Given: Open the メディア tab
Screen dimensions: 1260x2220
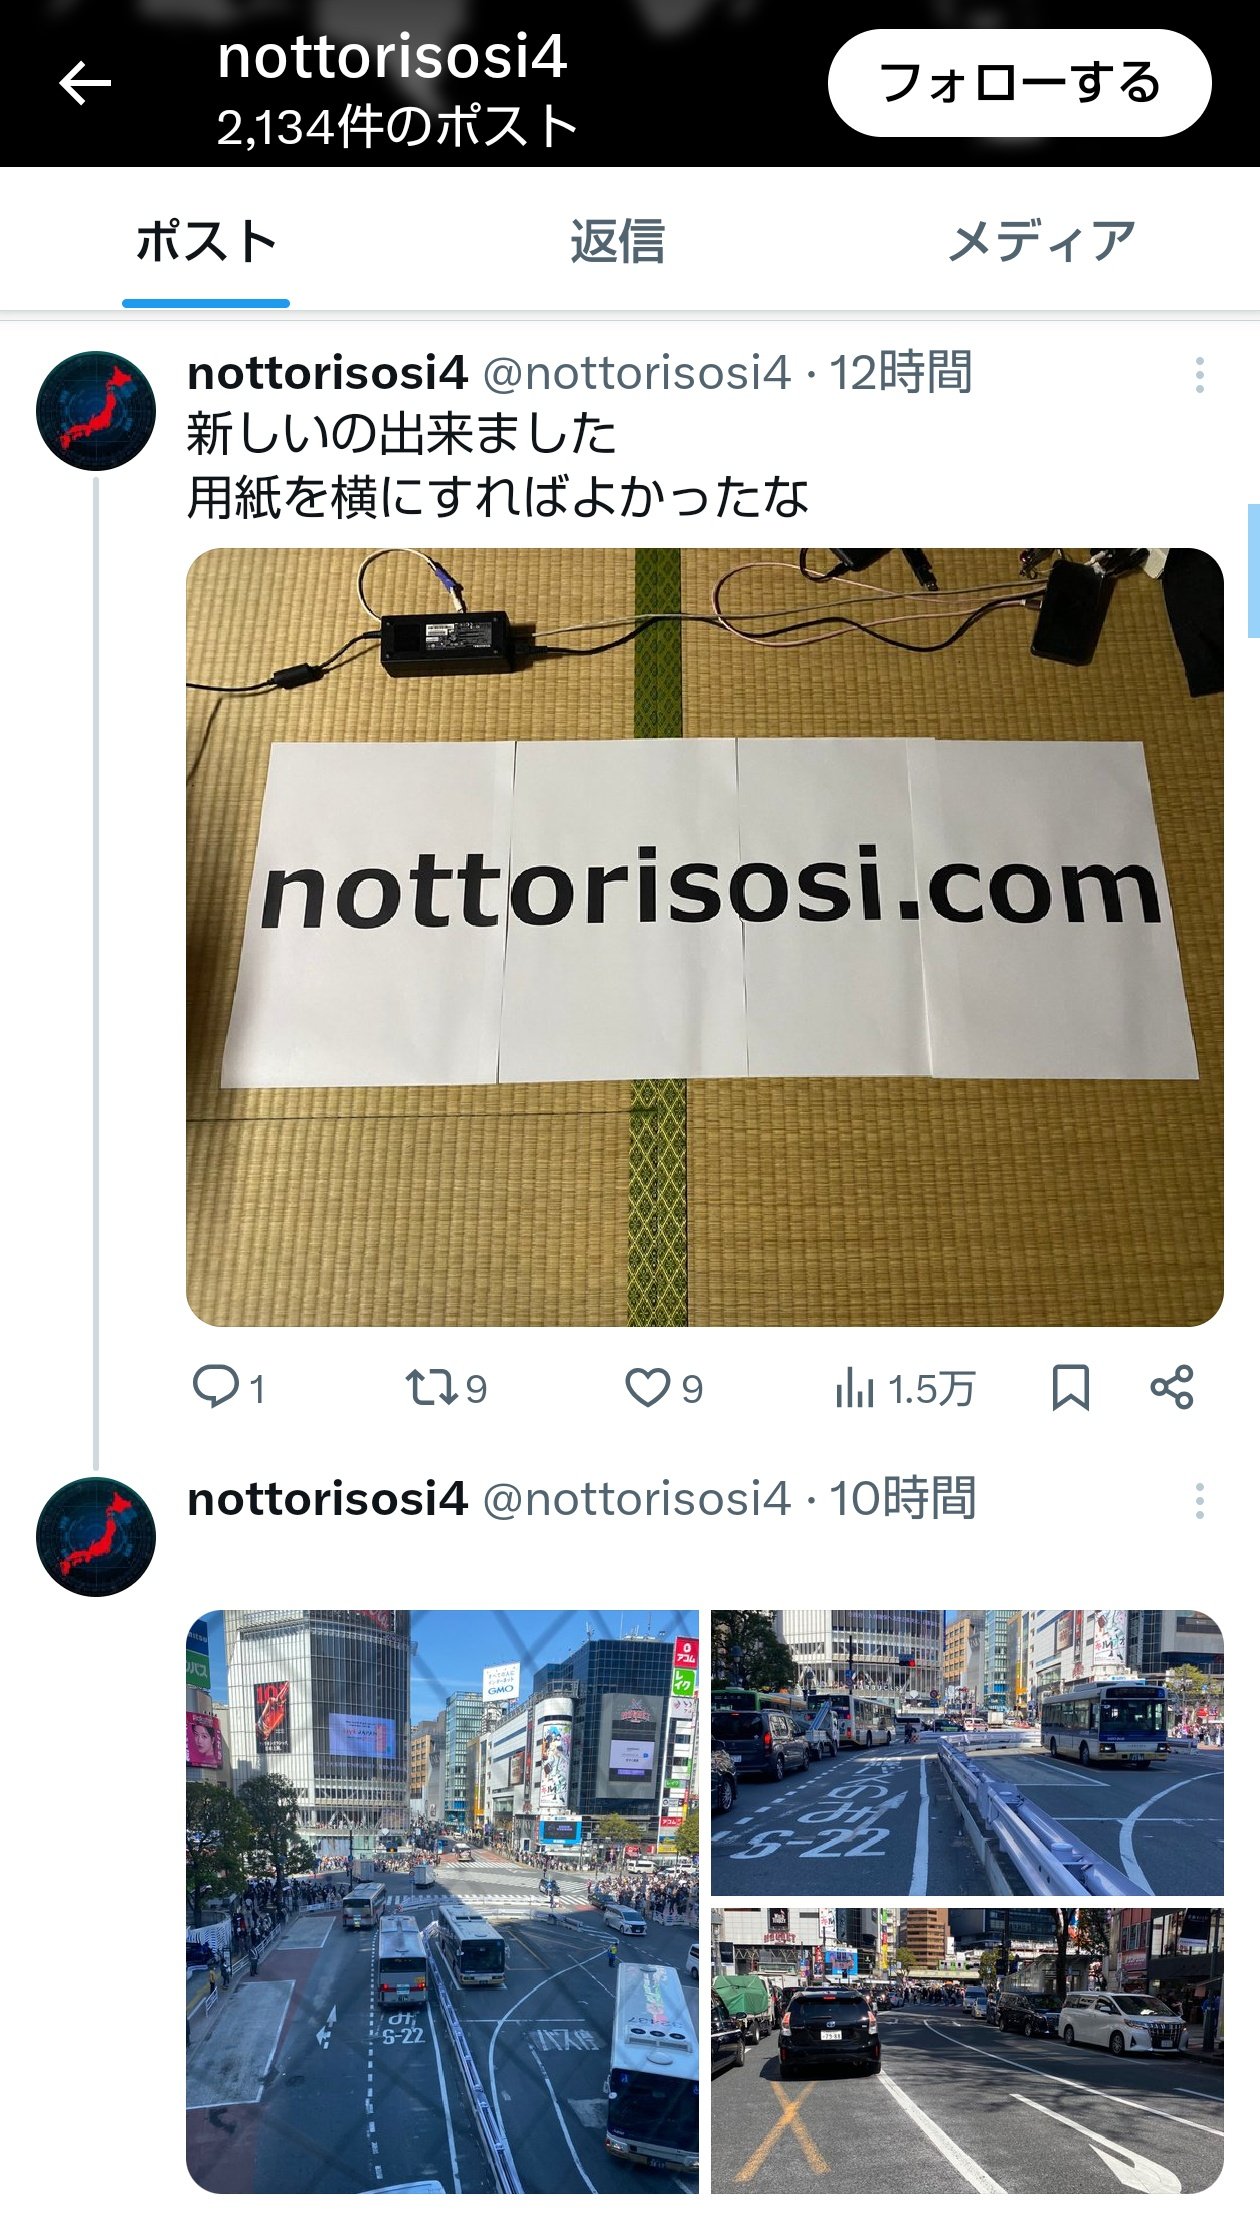Looking at the screenshot, I should coord(1041,241).
